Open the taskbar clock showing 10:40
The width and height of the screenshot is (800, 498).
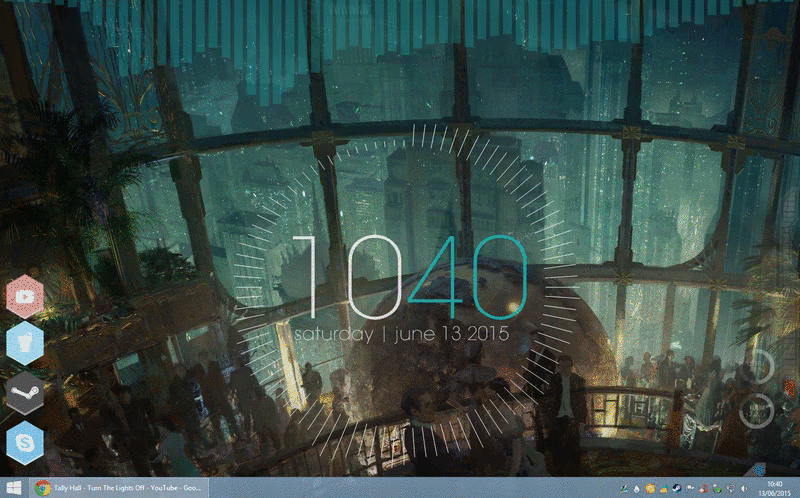click(x=774, y=488)
